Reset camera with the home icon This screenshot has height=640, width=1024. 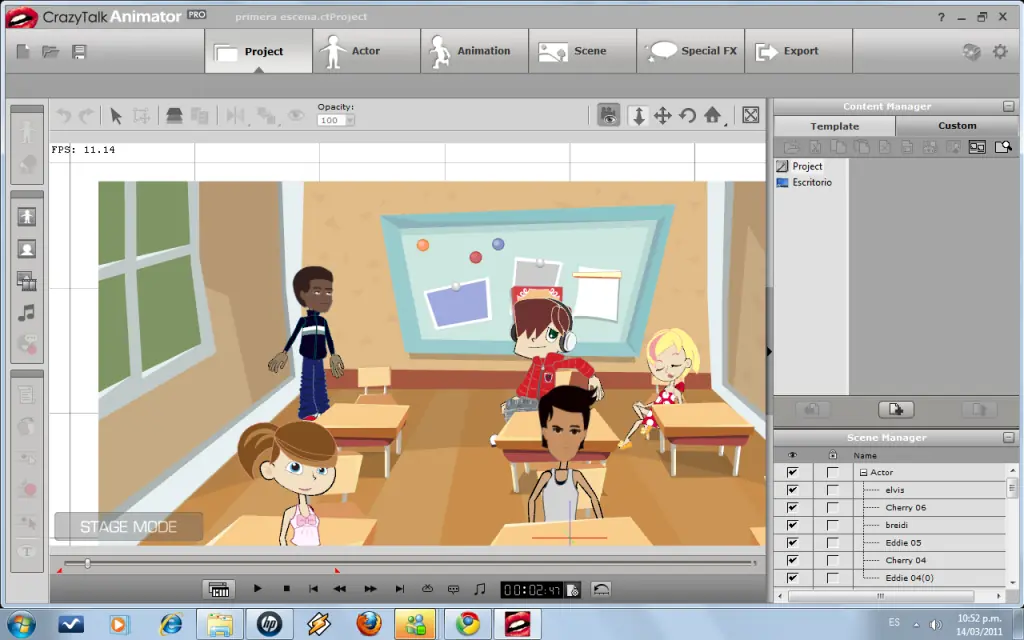point(712,115)
